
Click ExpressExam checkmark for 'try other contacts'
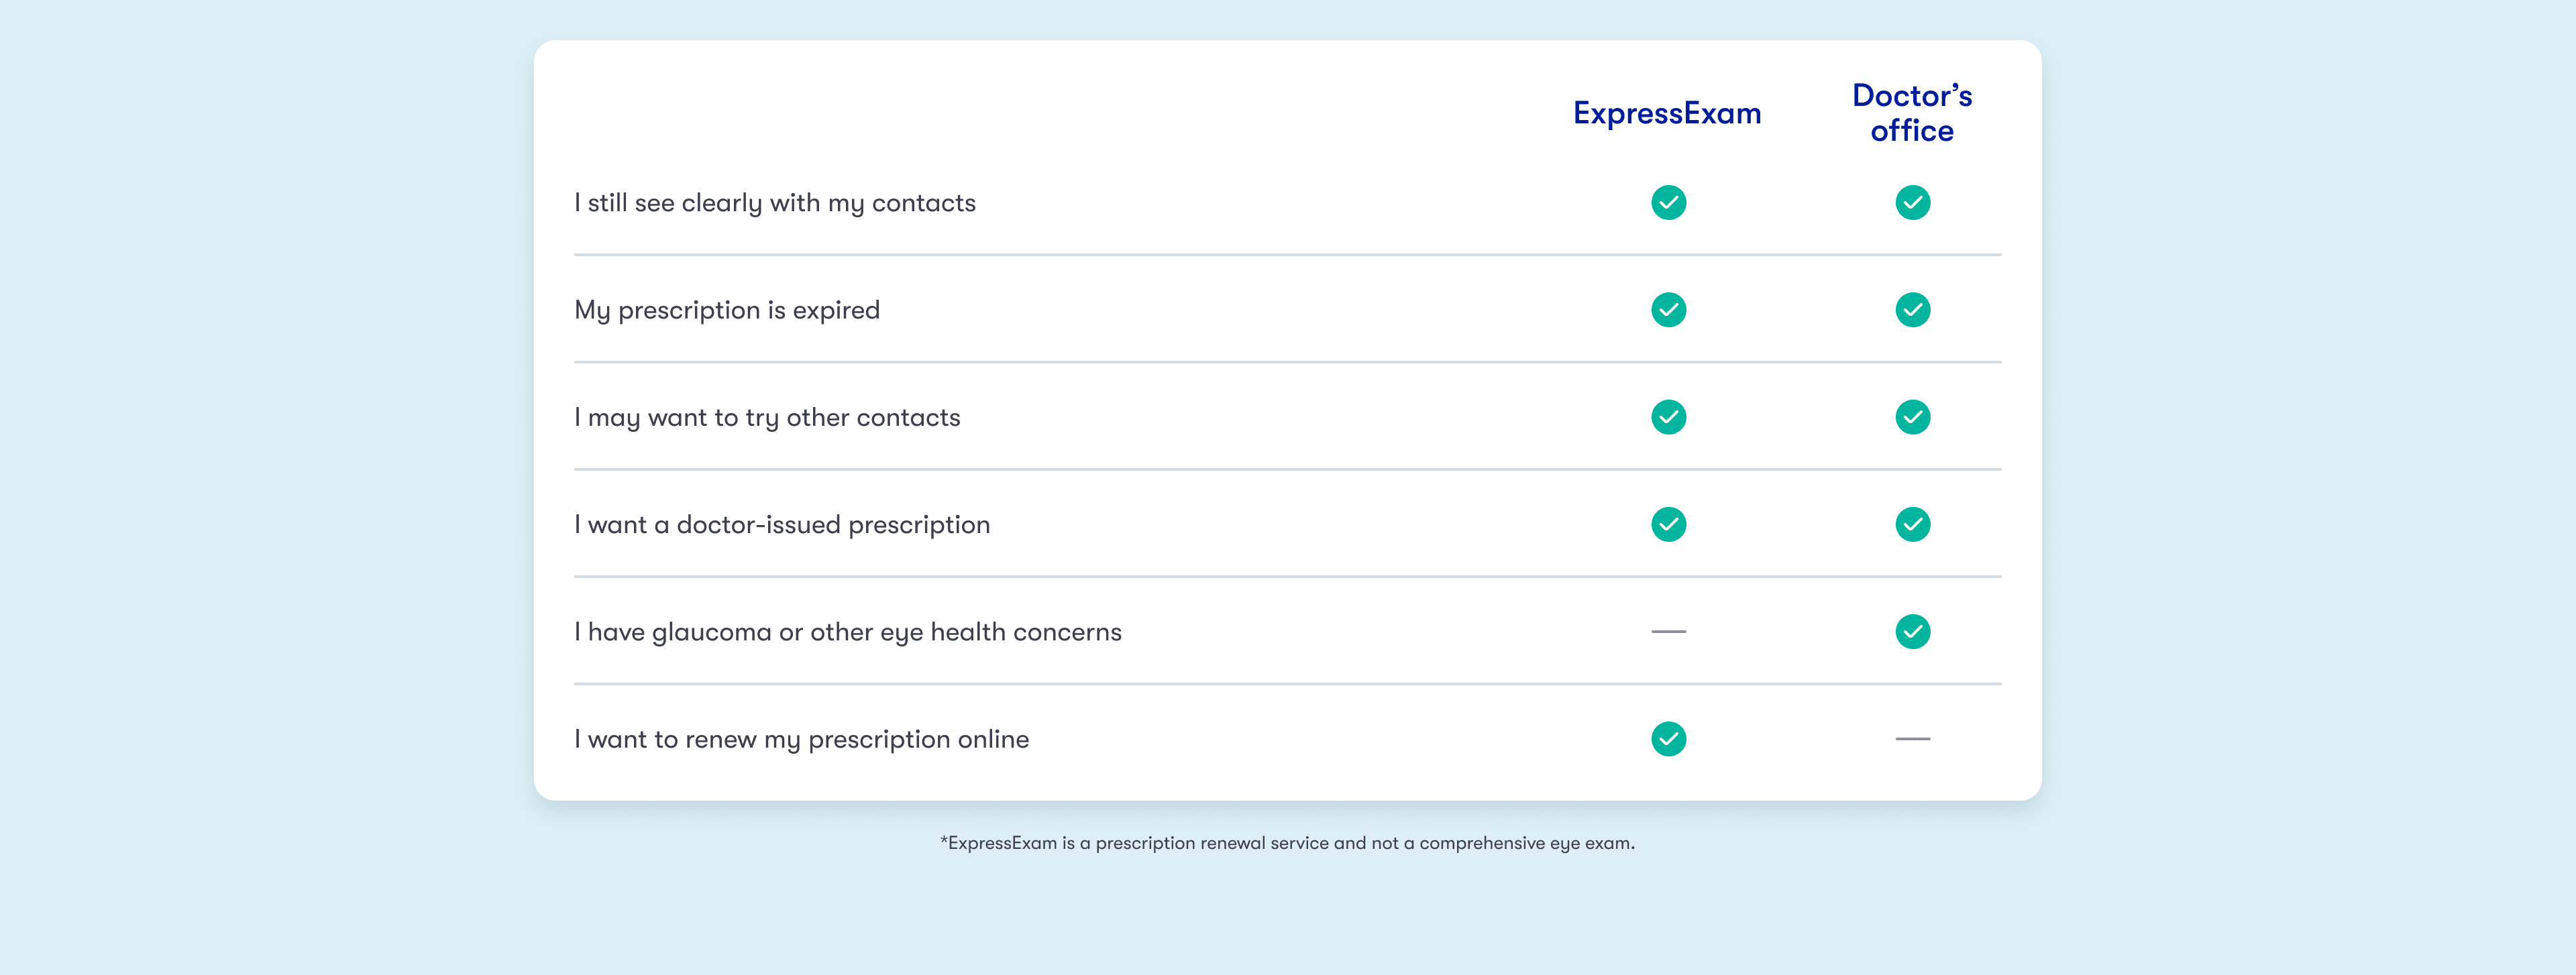[1668, 417]
